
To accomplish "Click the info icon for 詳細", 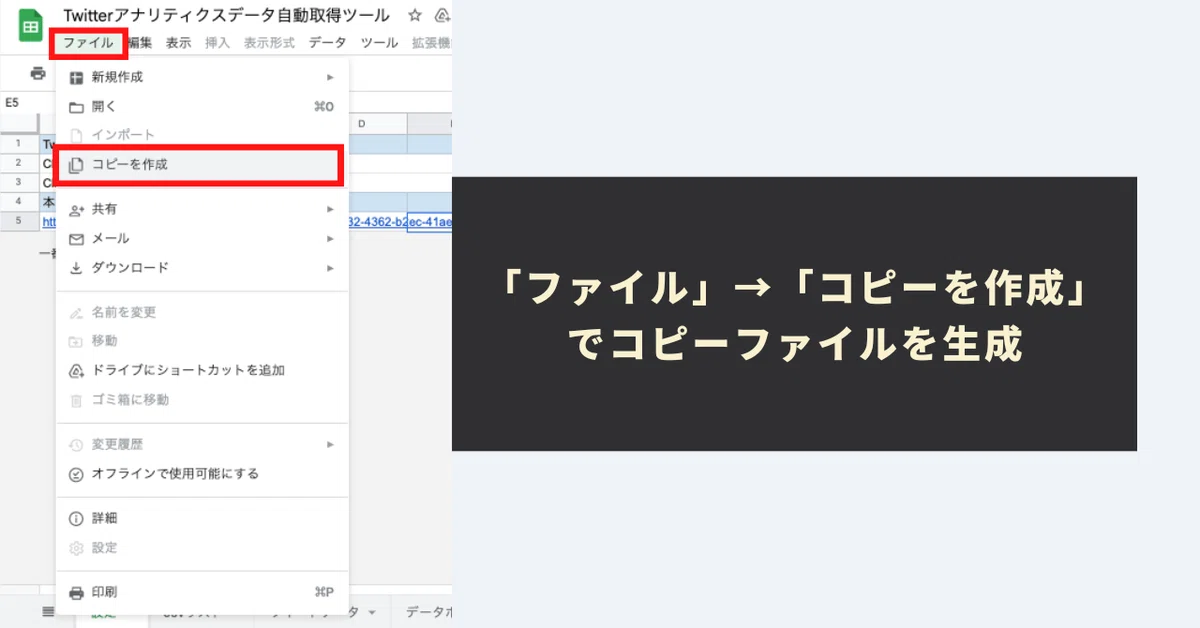I will [76, 519].
